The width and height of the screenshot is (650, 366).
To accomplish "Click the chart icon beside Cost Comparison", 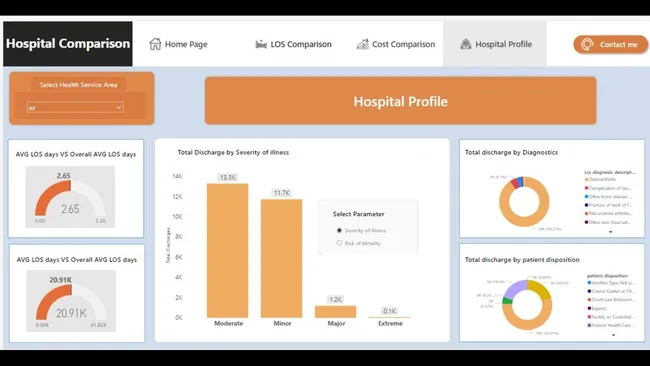I will pos(363,44).
